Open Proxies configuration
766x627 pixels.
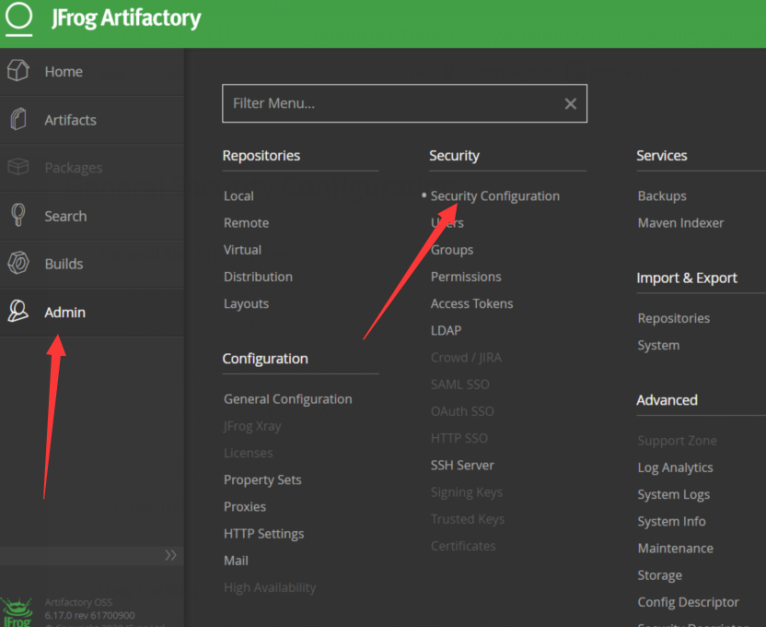click(x=245, y=507)
